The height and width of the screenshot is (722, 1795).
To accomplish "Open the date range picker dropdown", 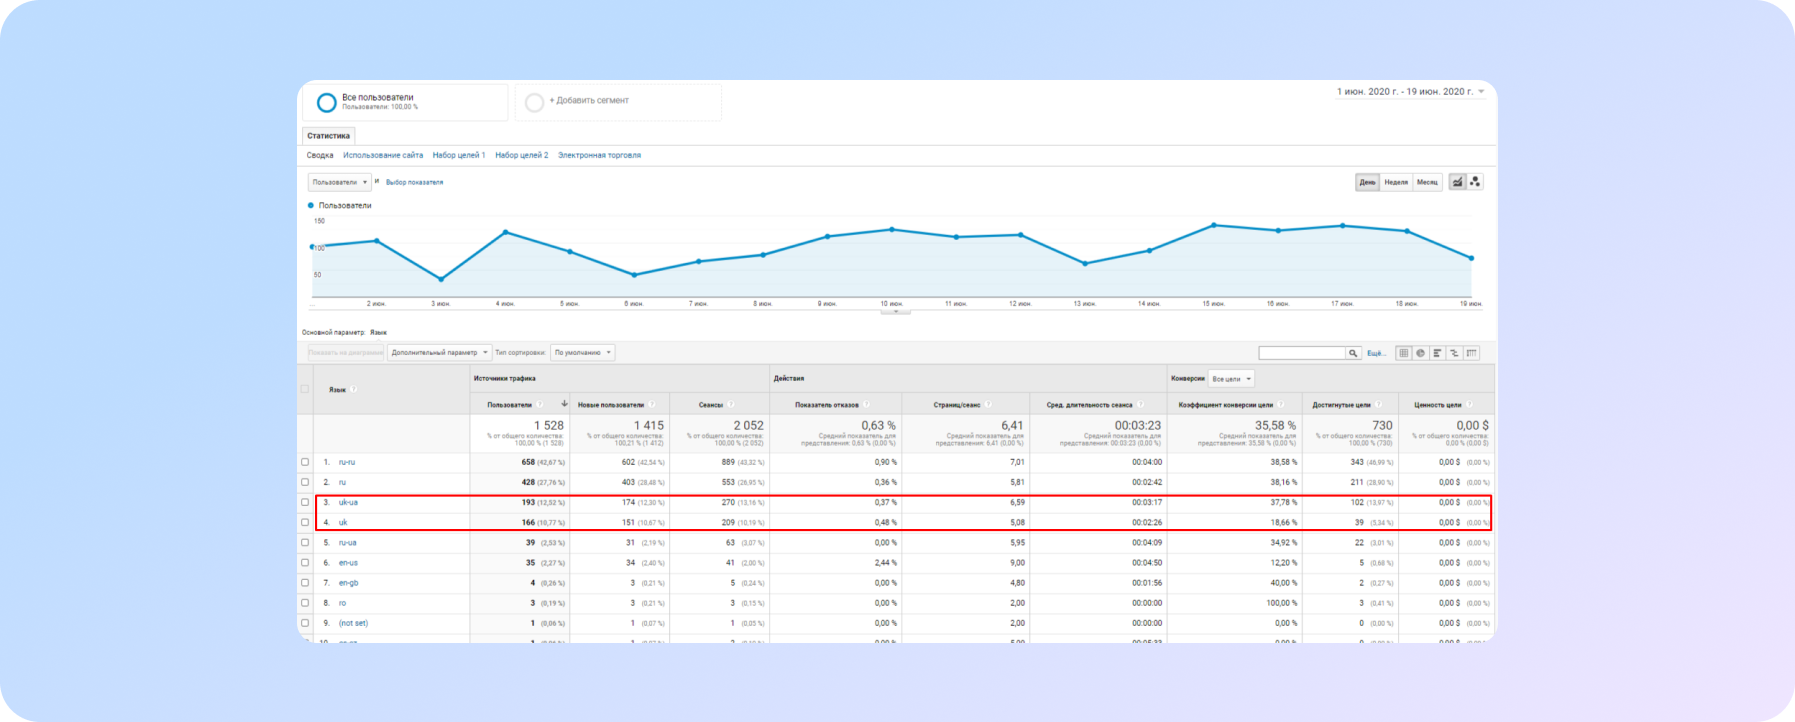I will point(1410,91).
